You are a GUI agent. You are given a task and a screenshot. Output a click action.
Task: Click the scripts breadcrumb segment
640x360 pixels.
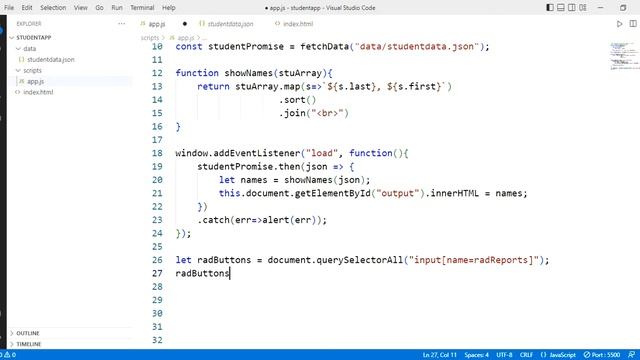click(x=149, y=38)
